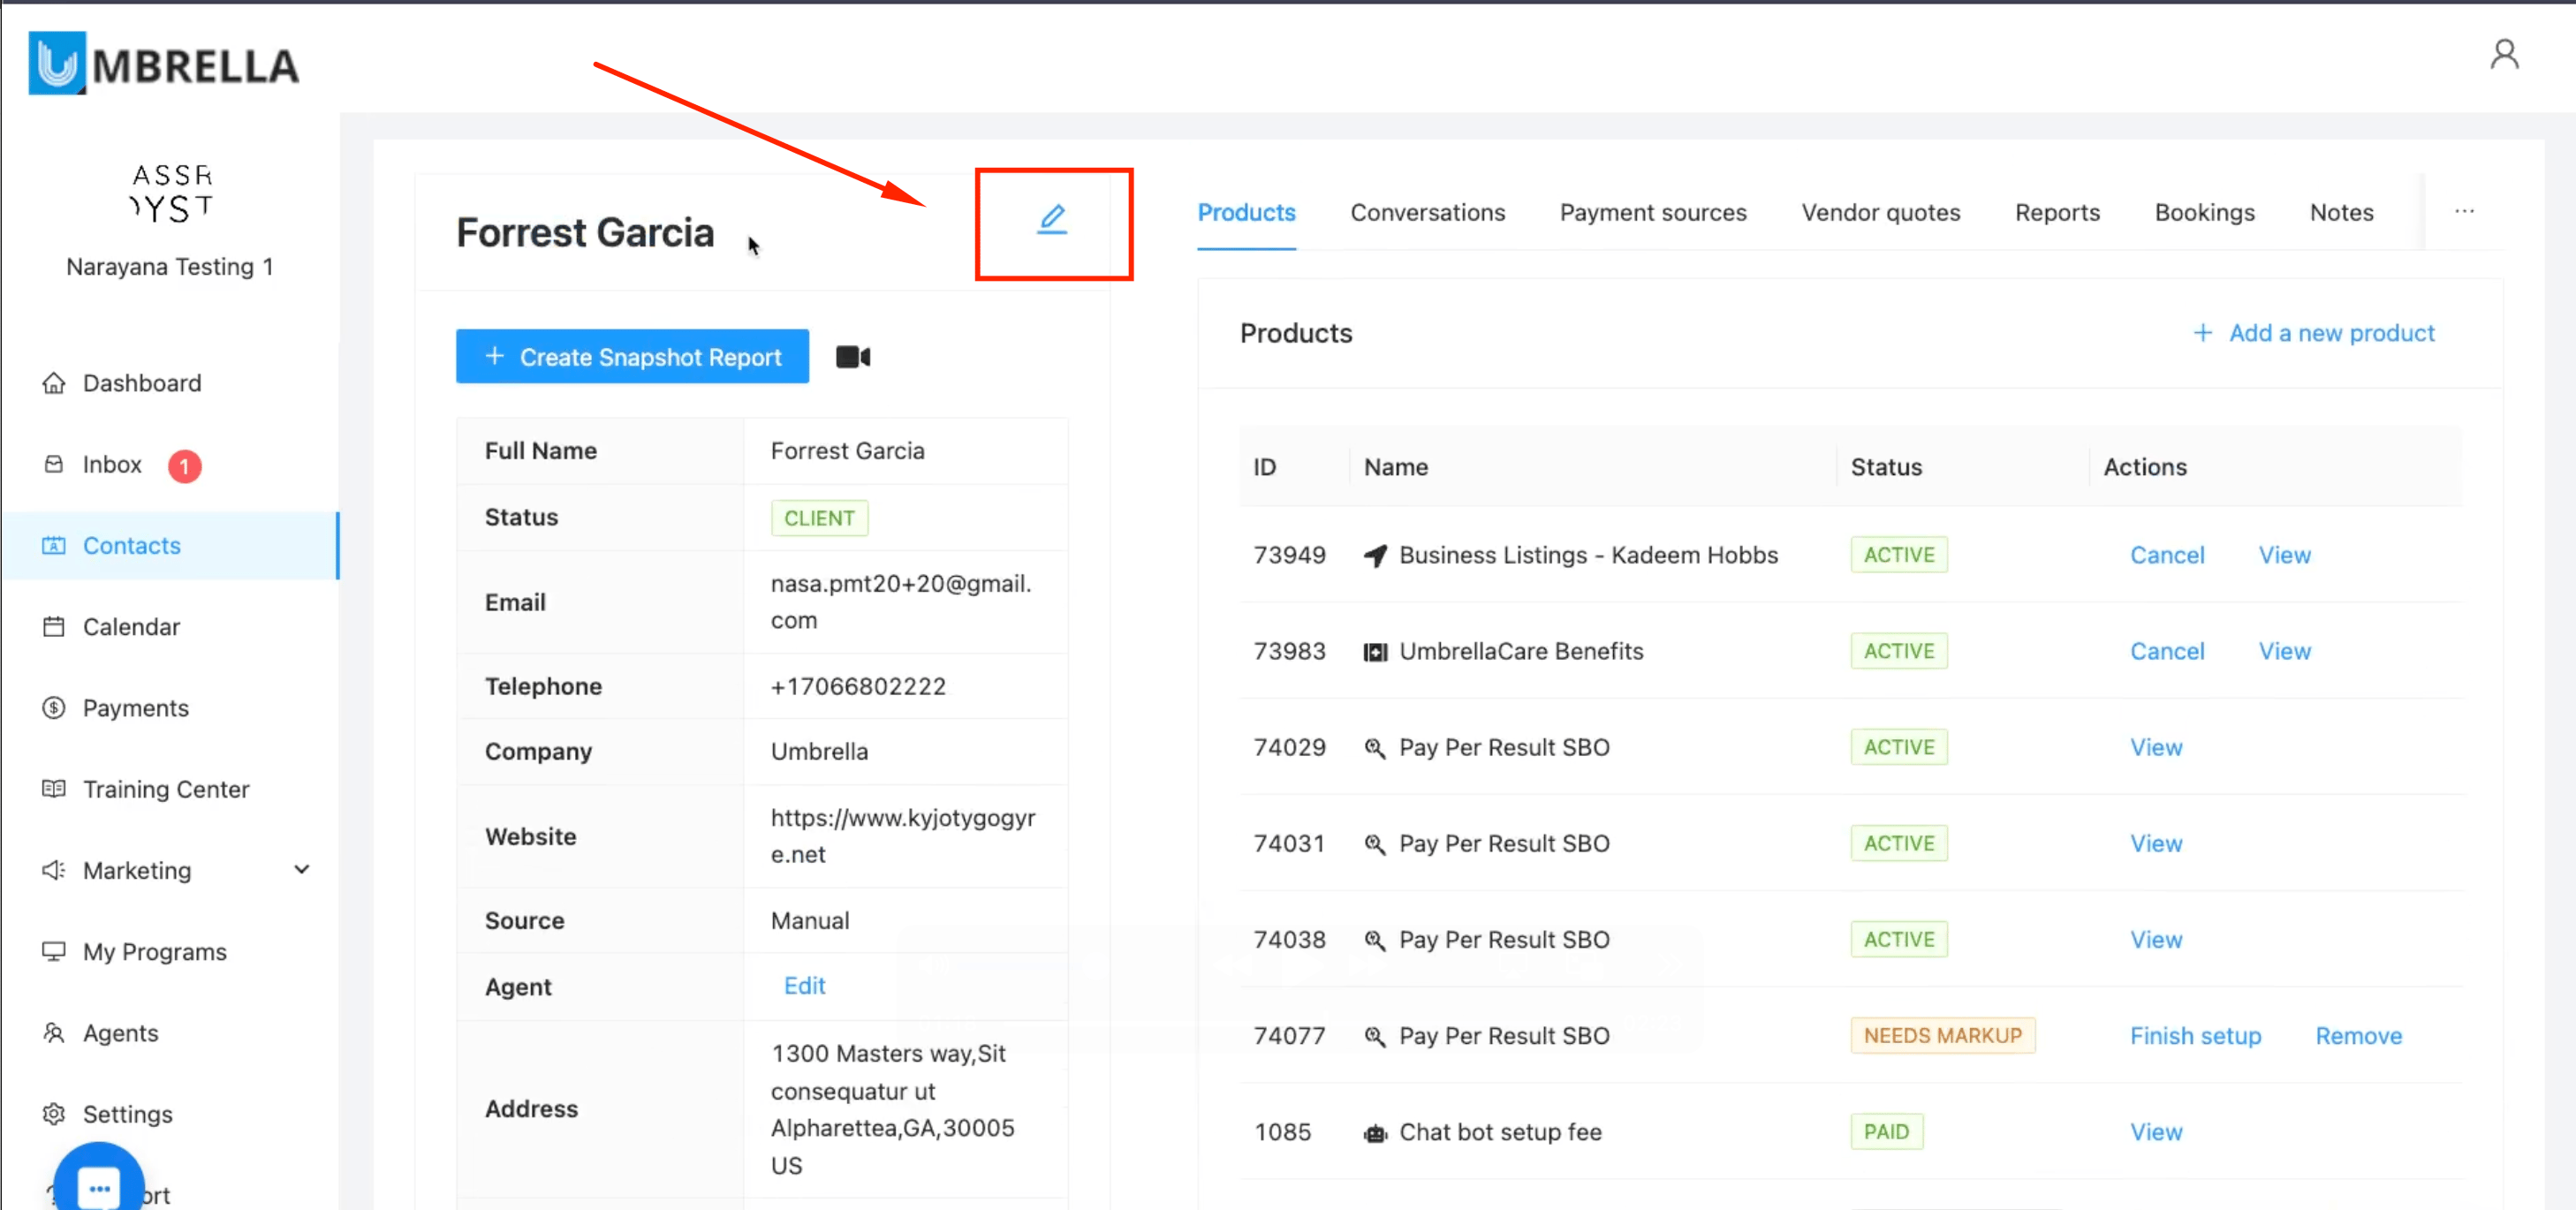Expand the Marketing menu chevron
Screen dimensions: 2576x1210
pos(301,869)
